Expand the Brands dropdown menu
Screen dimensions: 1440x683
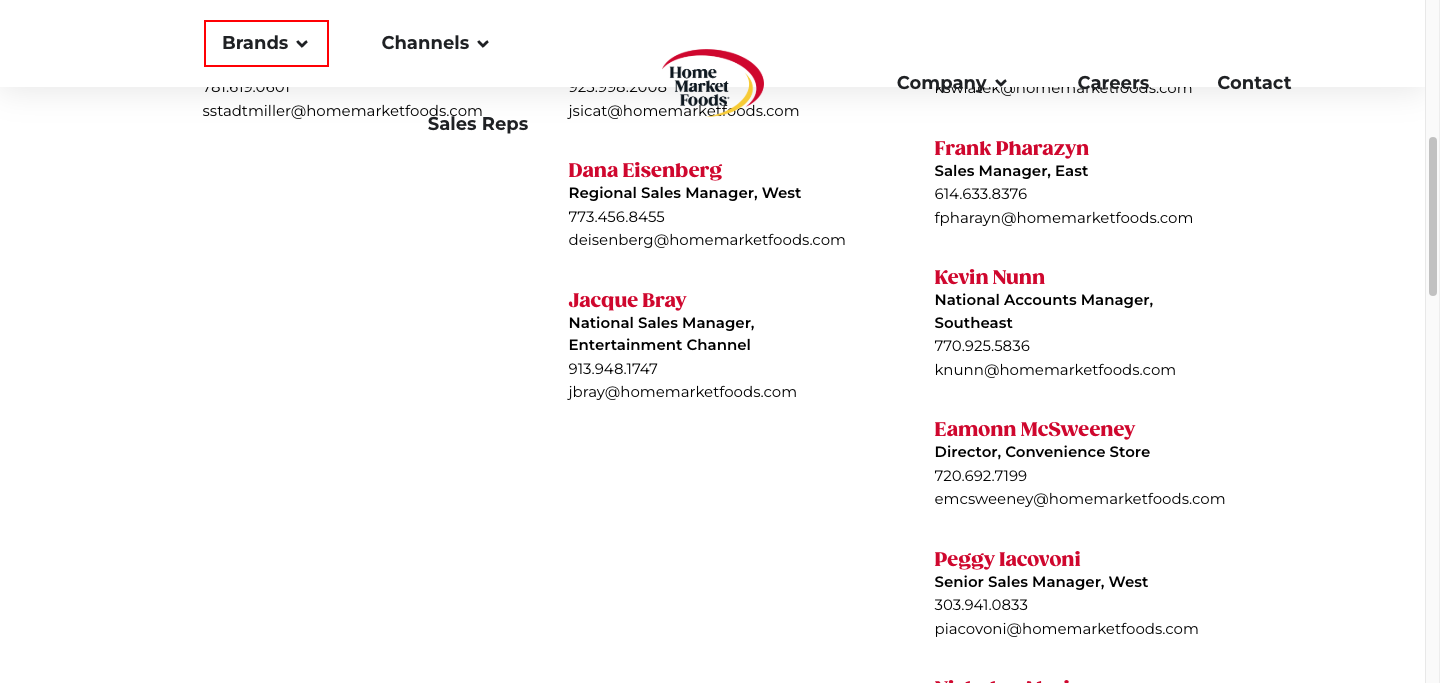265,44
